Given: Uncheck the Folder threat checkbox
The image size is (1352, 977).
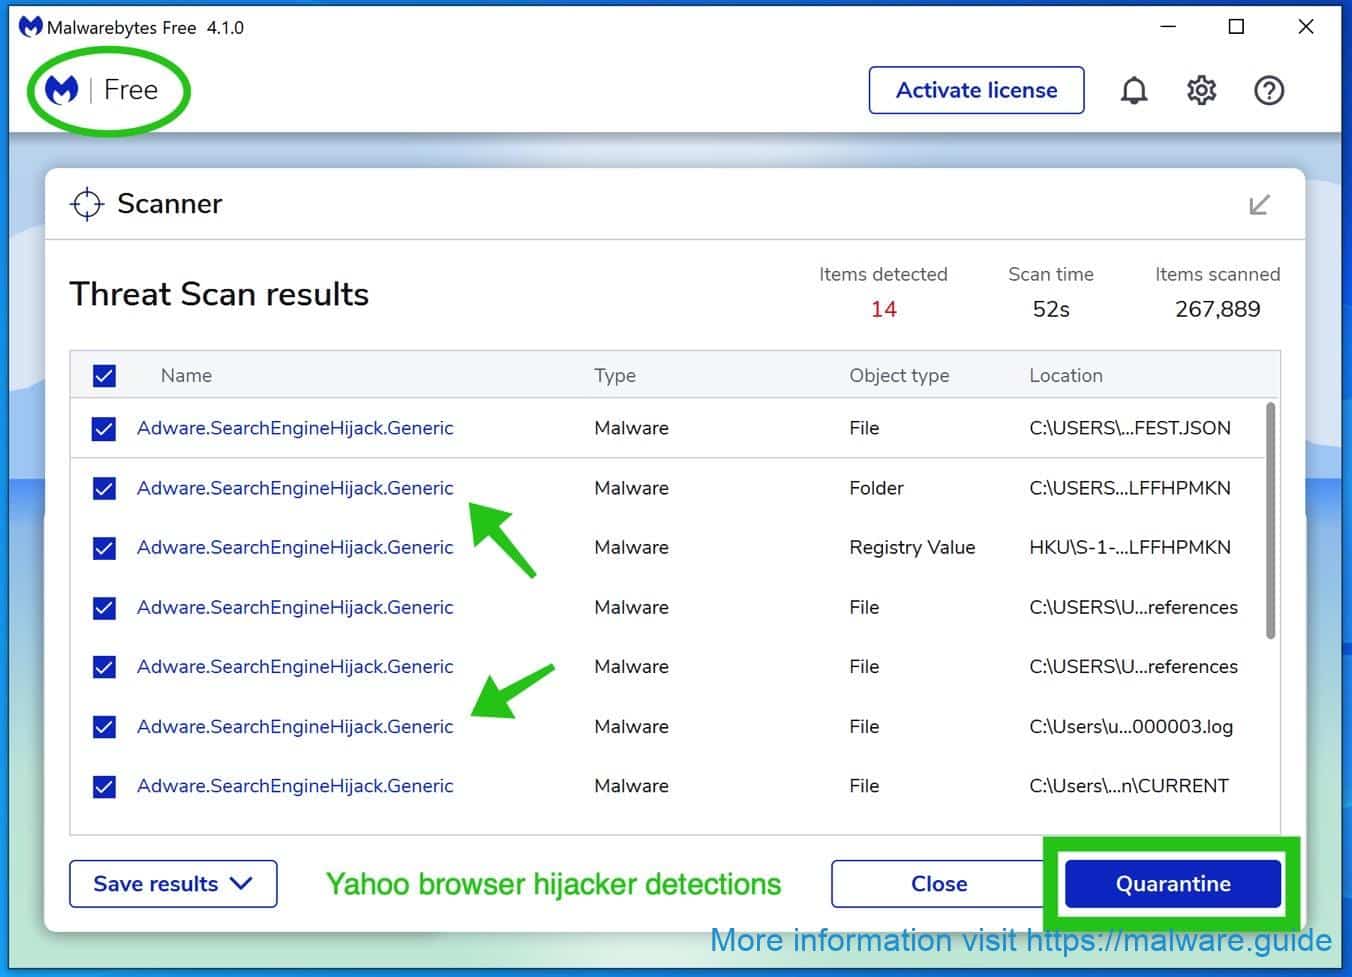Looking at the screenshot, I should 104,488.
